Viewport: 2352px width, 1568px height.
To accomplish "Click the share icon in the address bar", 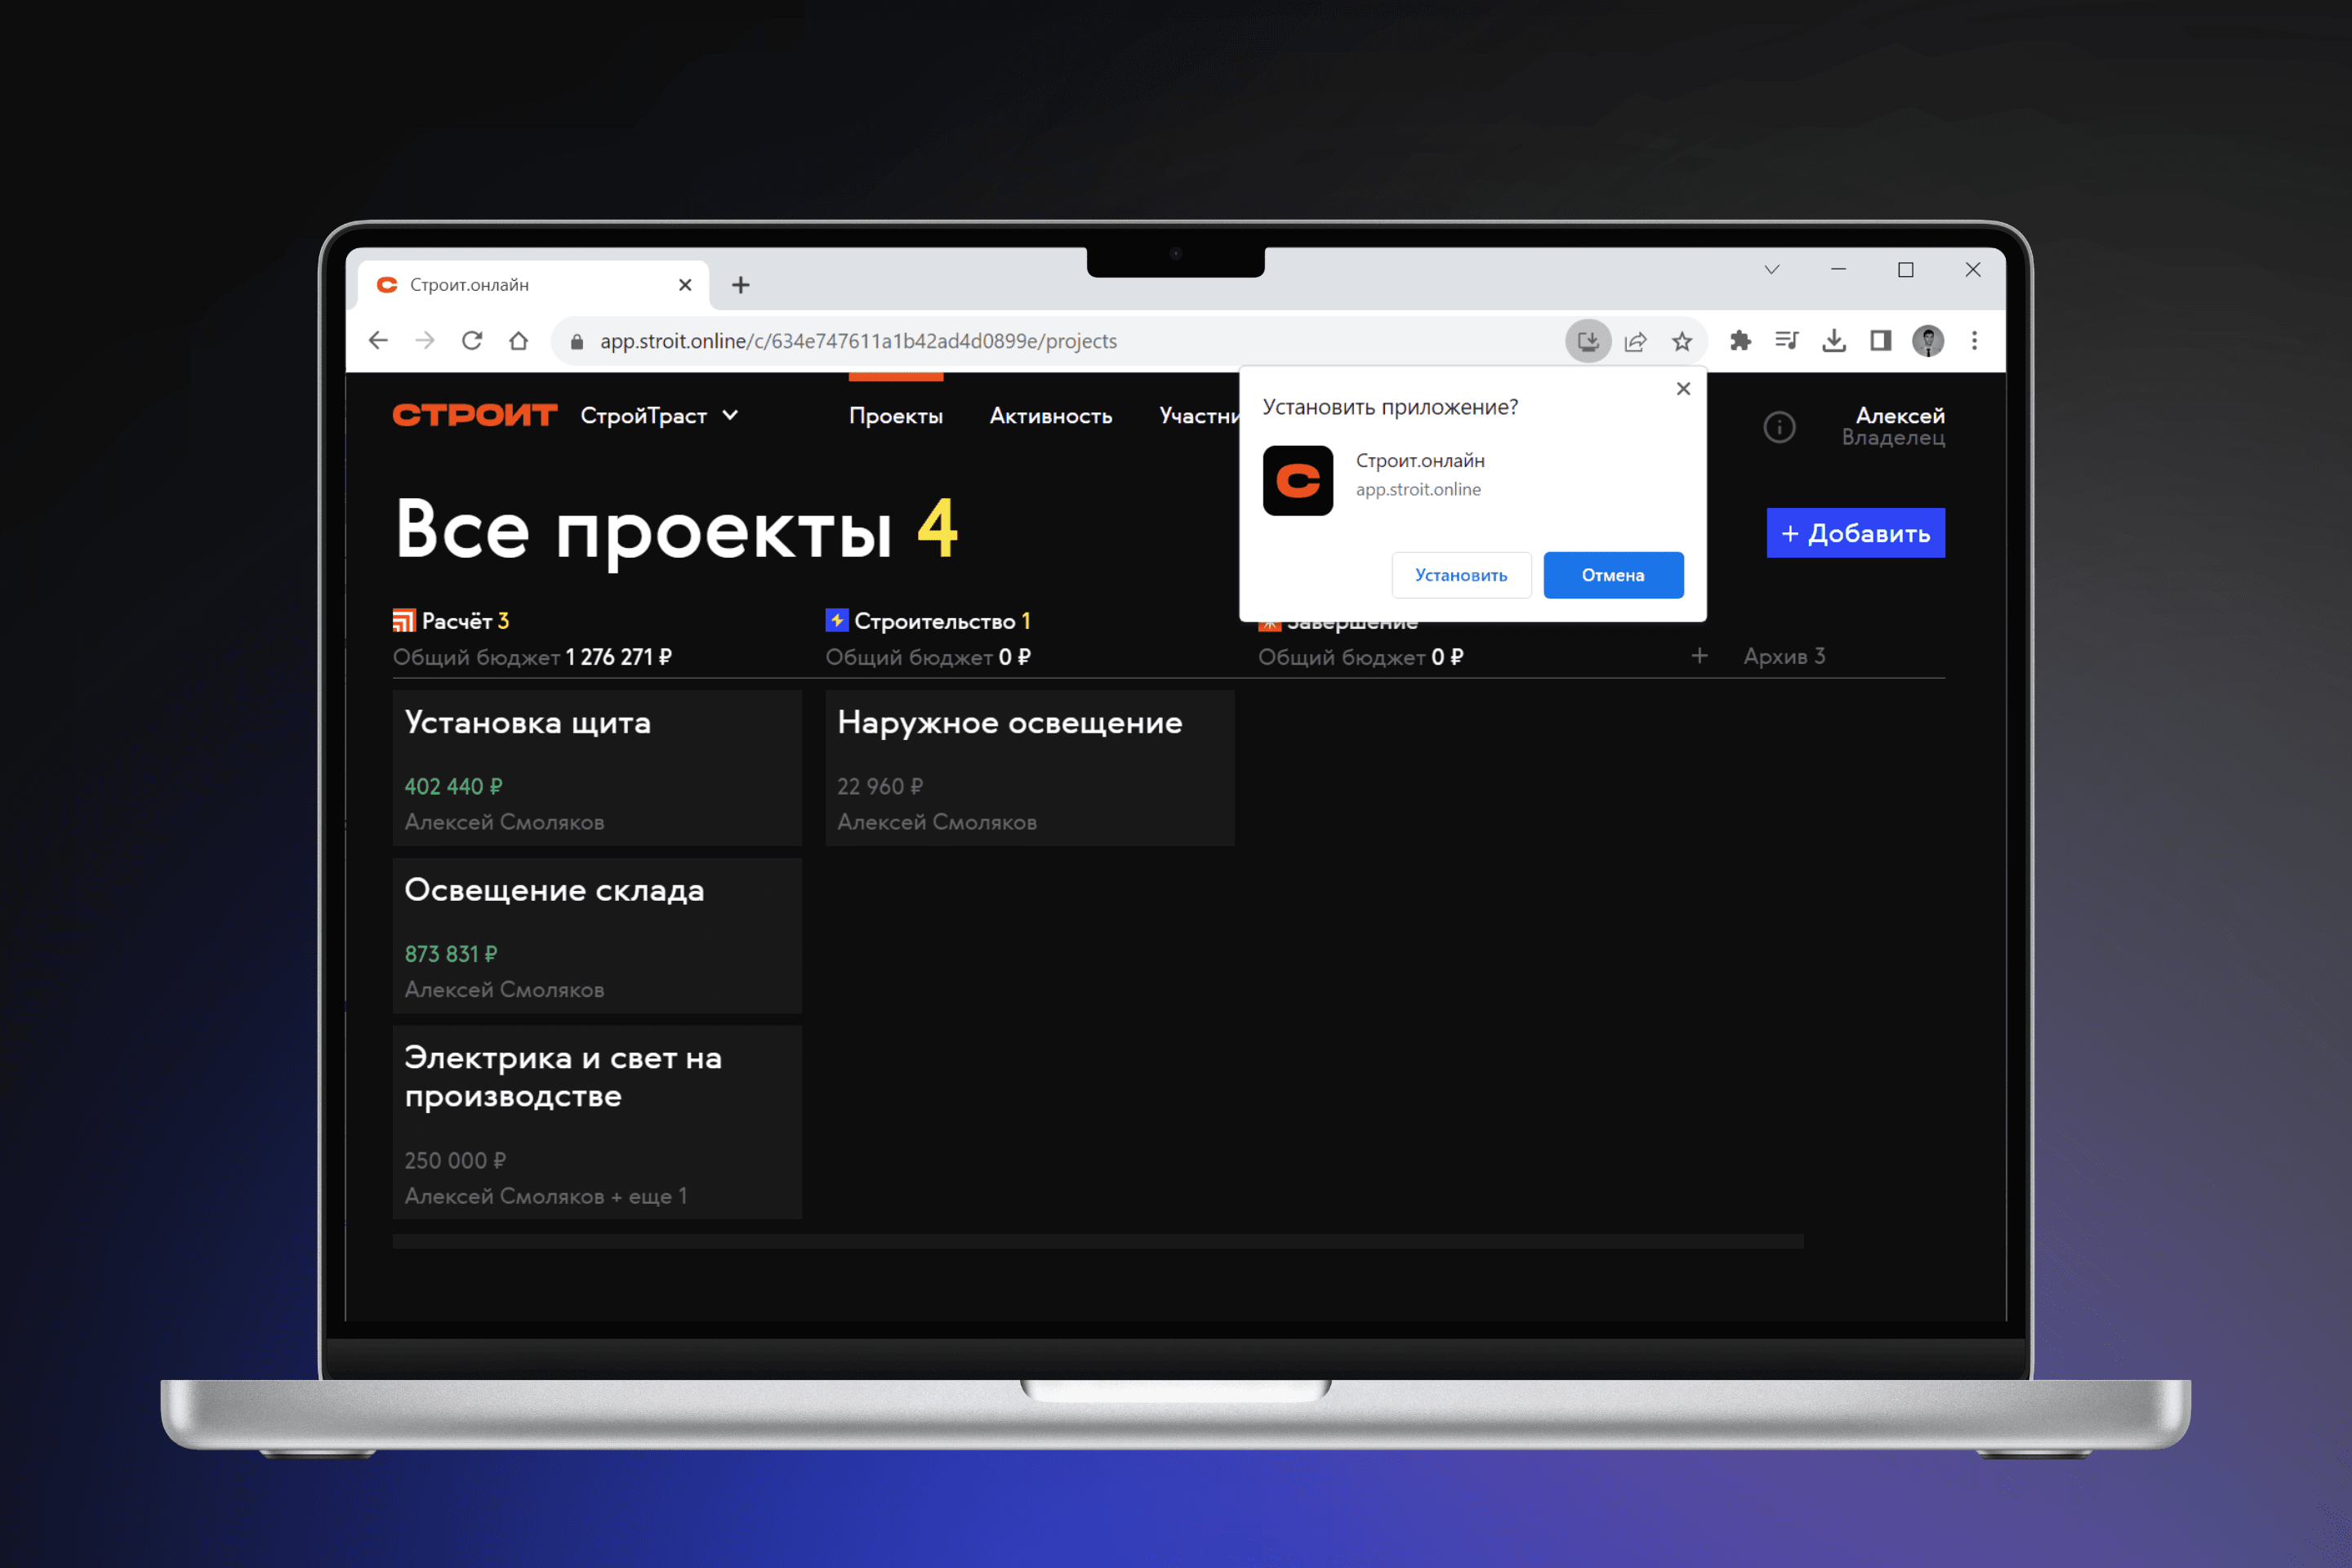I will [1635, 340].
